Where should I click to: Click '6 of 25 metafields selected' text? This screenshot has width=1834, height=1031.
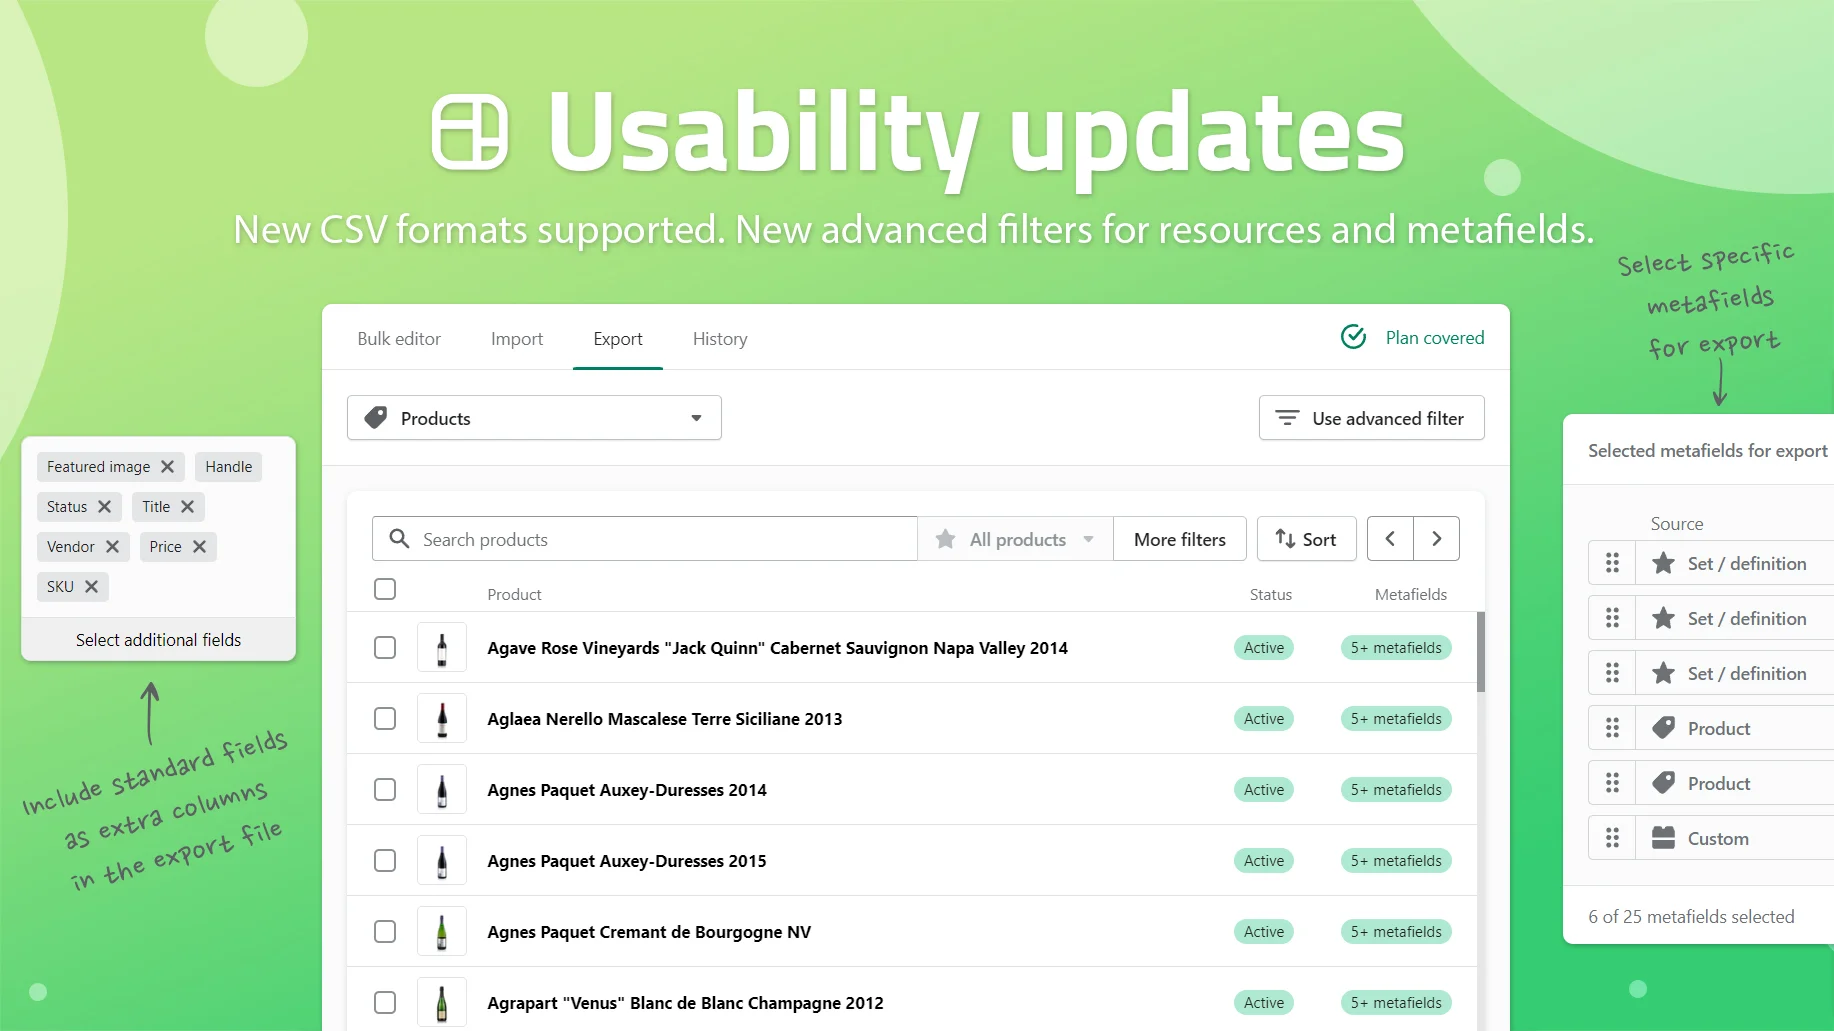coord(1691,916)
